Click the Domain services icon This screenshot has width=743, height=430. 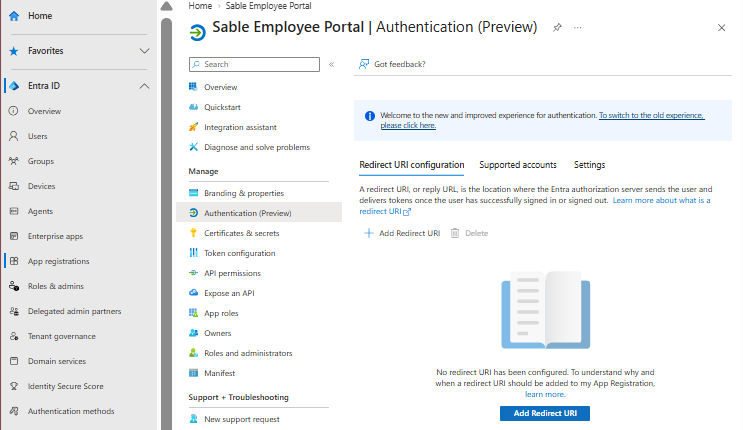(14, 361)
